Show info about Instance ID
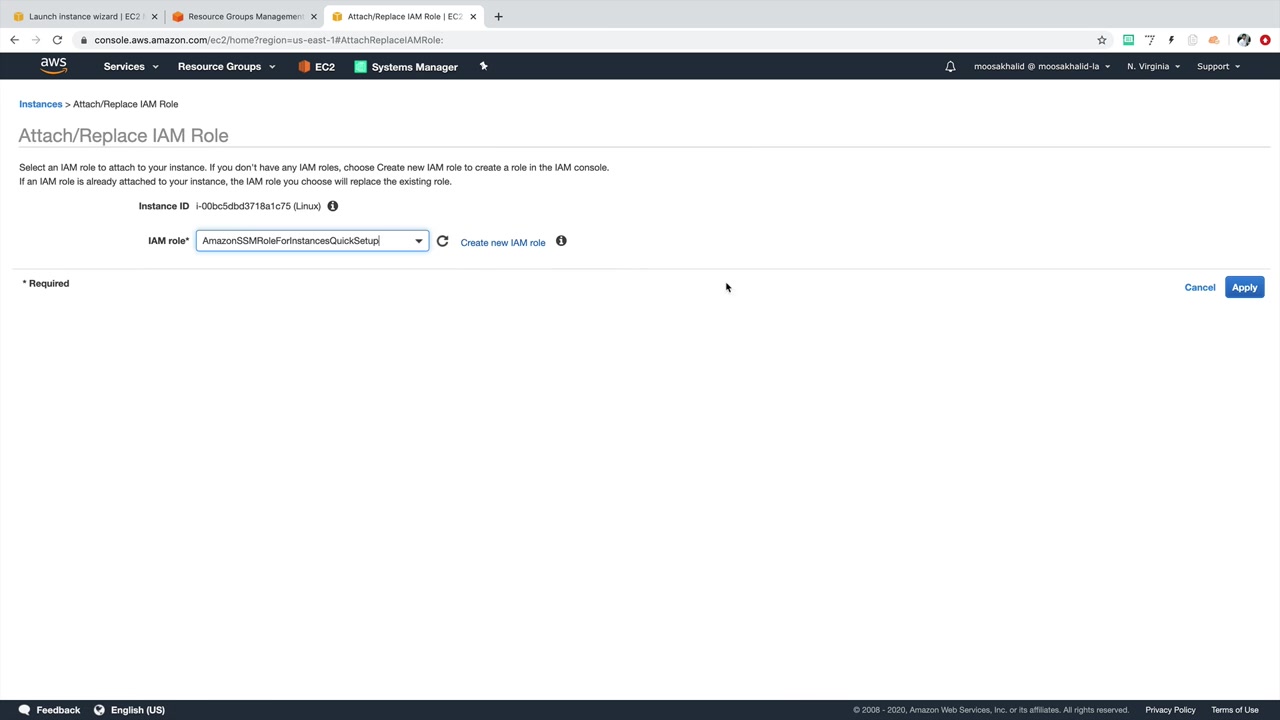The height and width of the screenshot is (720, 1280). (333, 206)
